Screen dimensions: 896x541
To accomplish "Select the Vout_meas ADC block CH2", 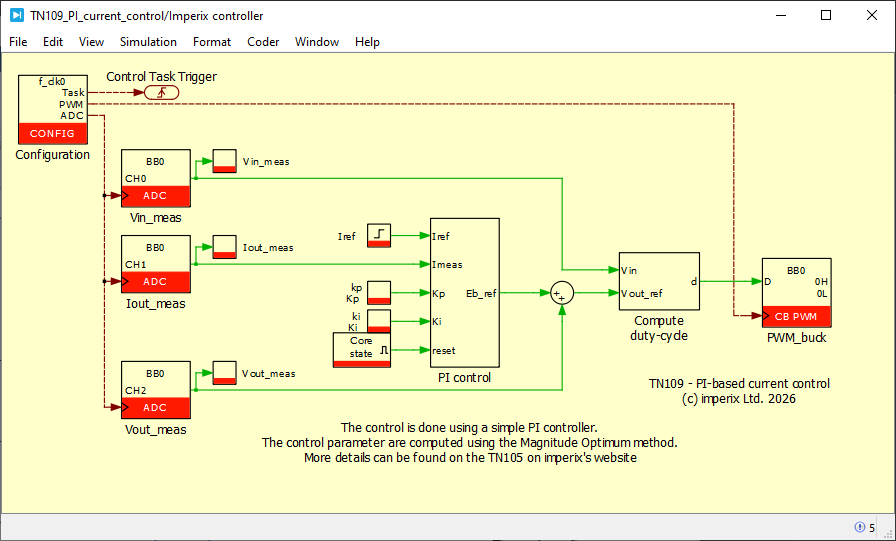I will pos(156,390).
